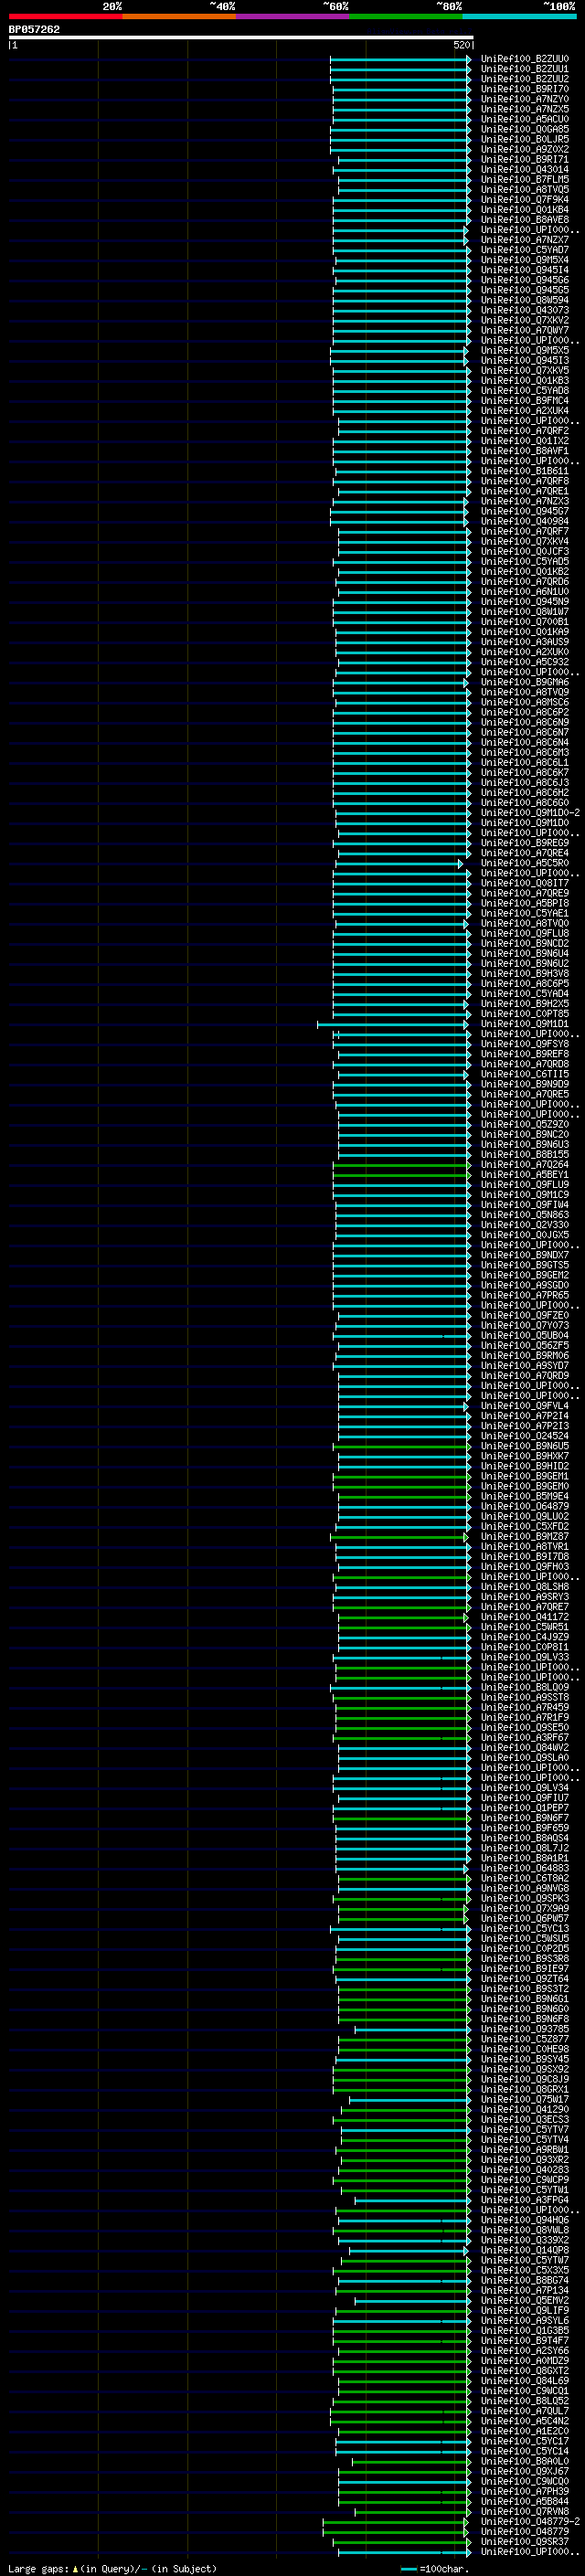Click hit label UniRef100_Q5Z9Z0
The width and height of the screenshot is (585, 2576).
coord(524,1124)
